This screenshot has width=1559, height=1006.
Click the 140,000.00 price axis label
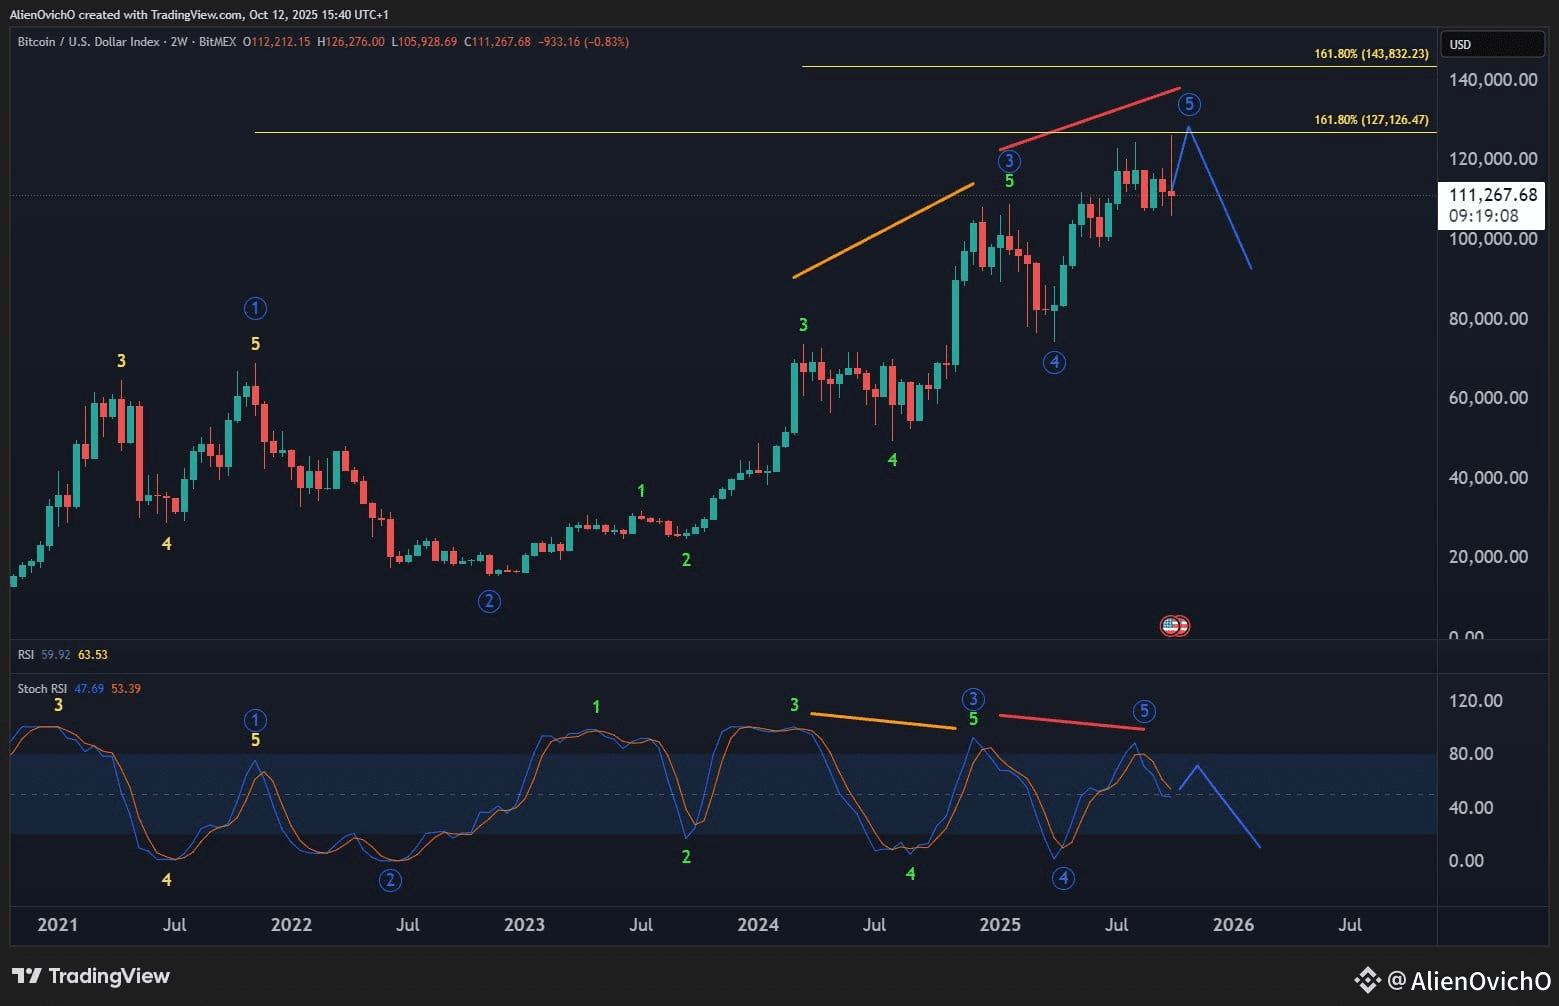(1493, 80)
